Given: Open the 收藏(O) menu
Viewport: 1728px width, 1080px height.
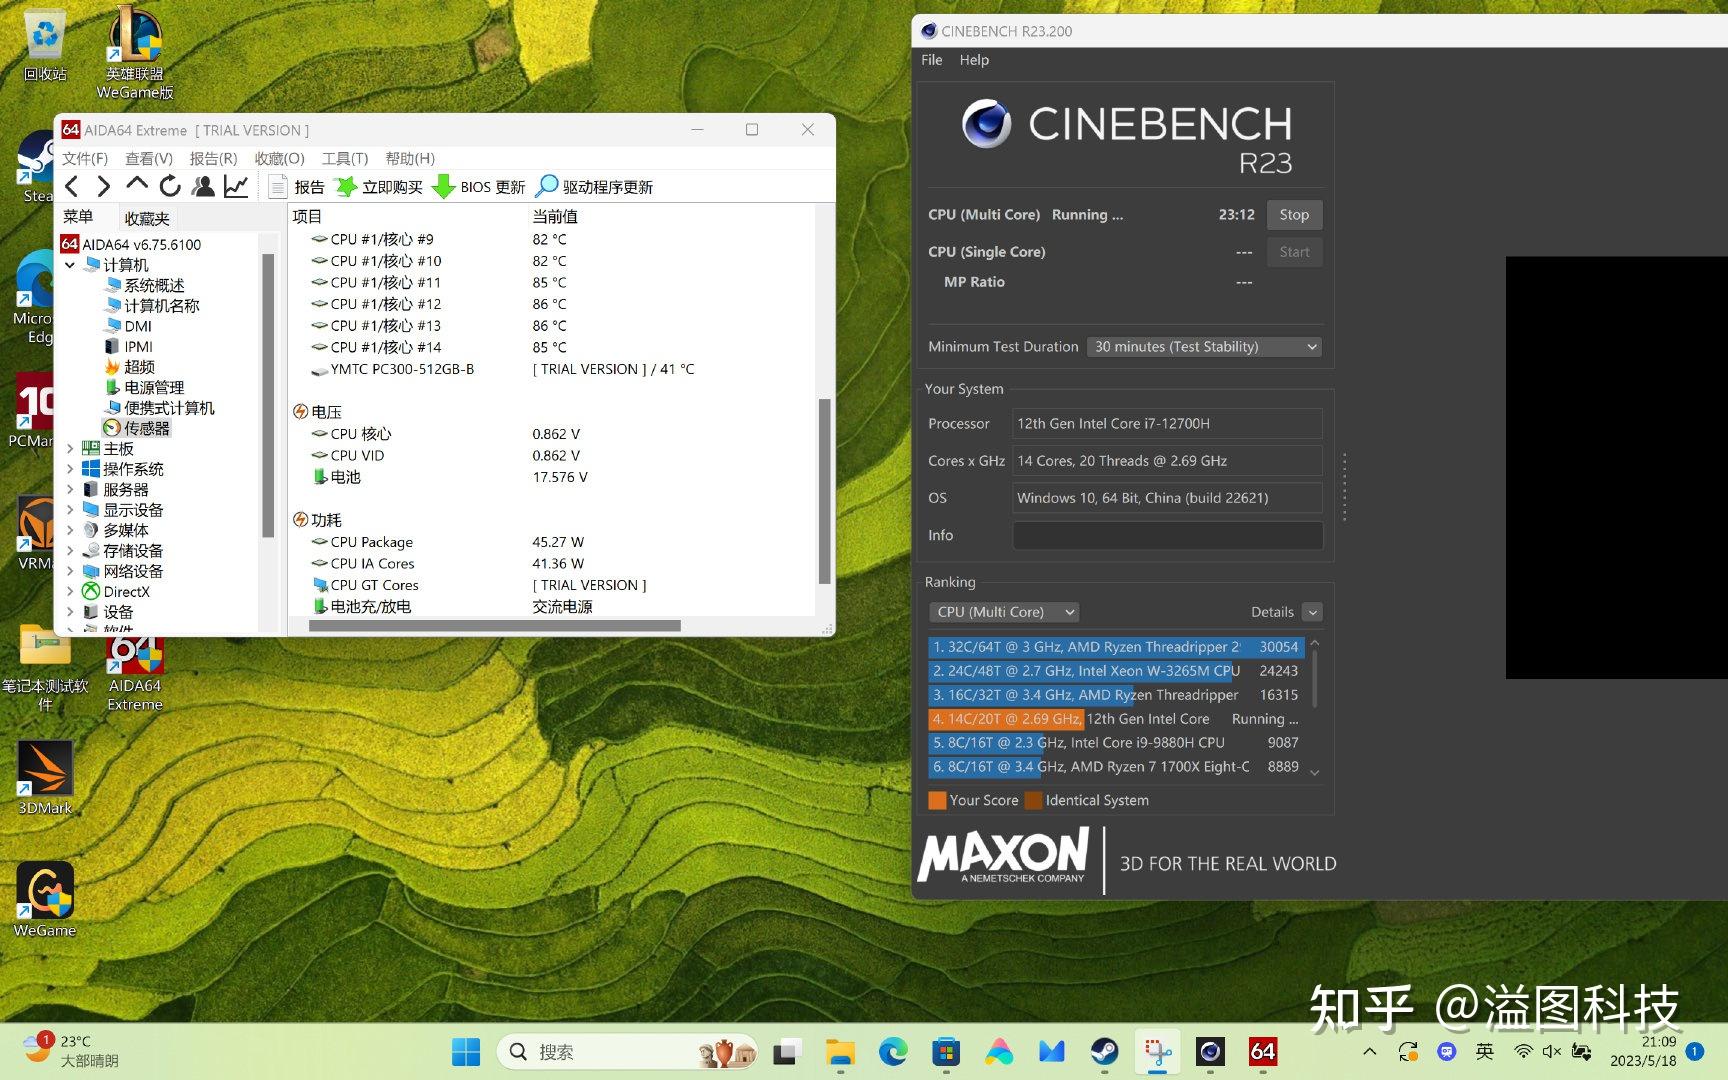Looking at the screenshot, I should tap(279, 158).
